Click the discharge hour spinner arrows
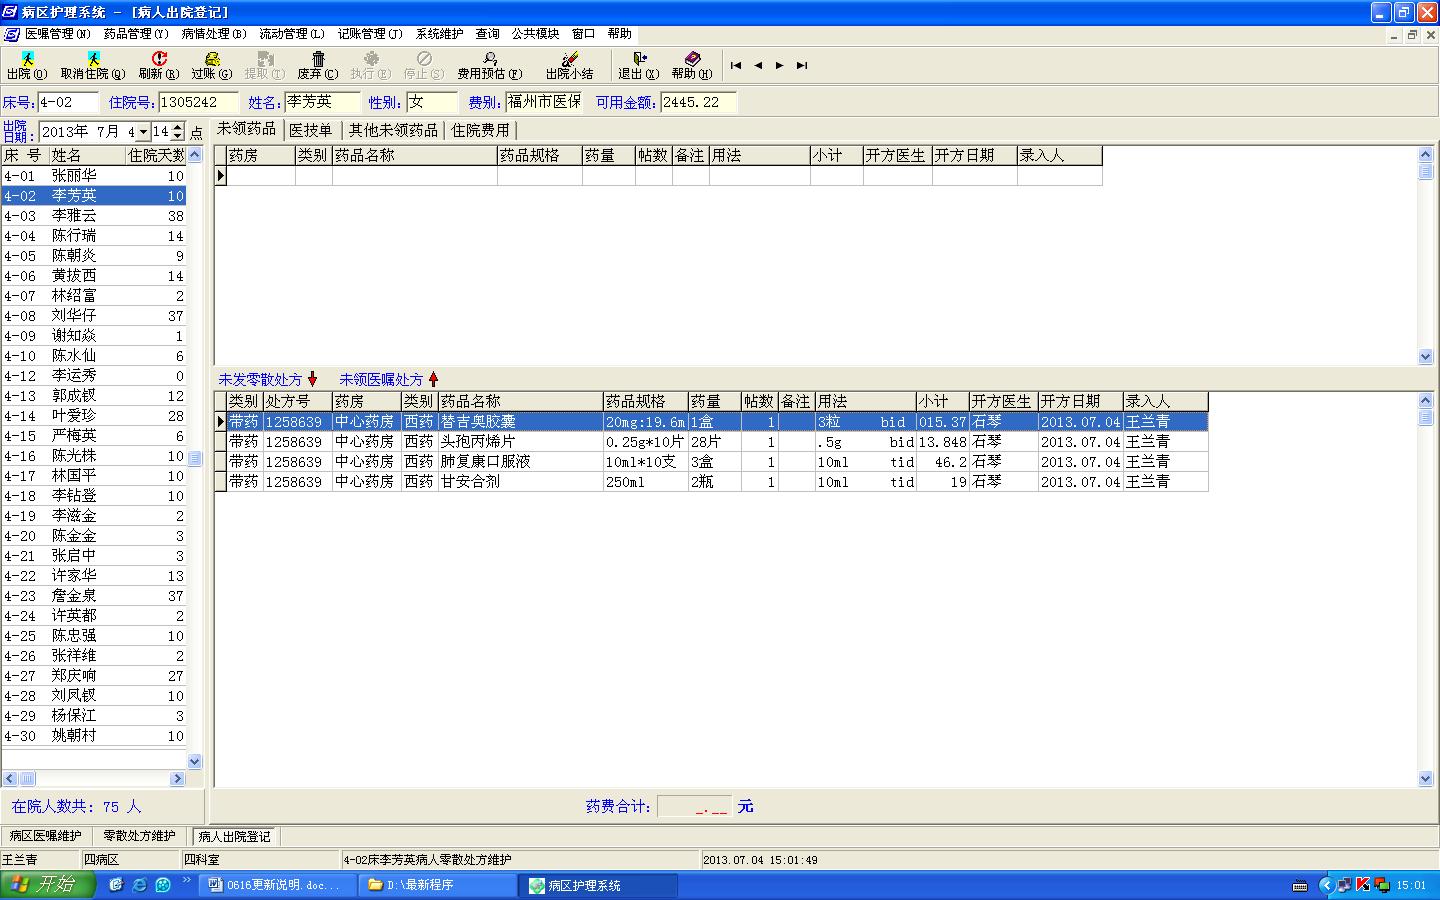 point(178,132)
